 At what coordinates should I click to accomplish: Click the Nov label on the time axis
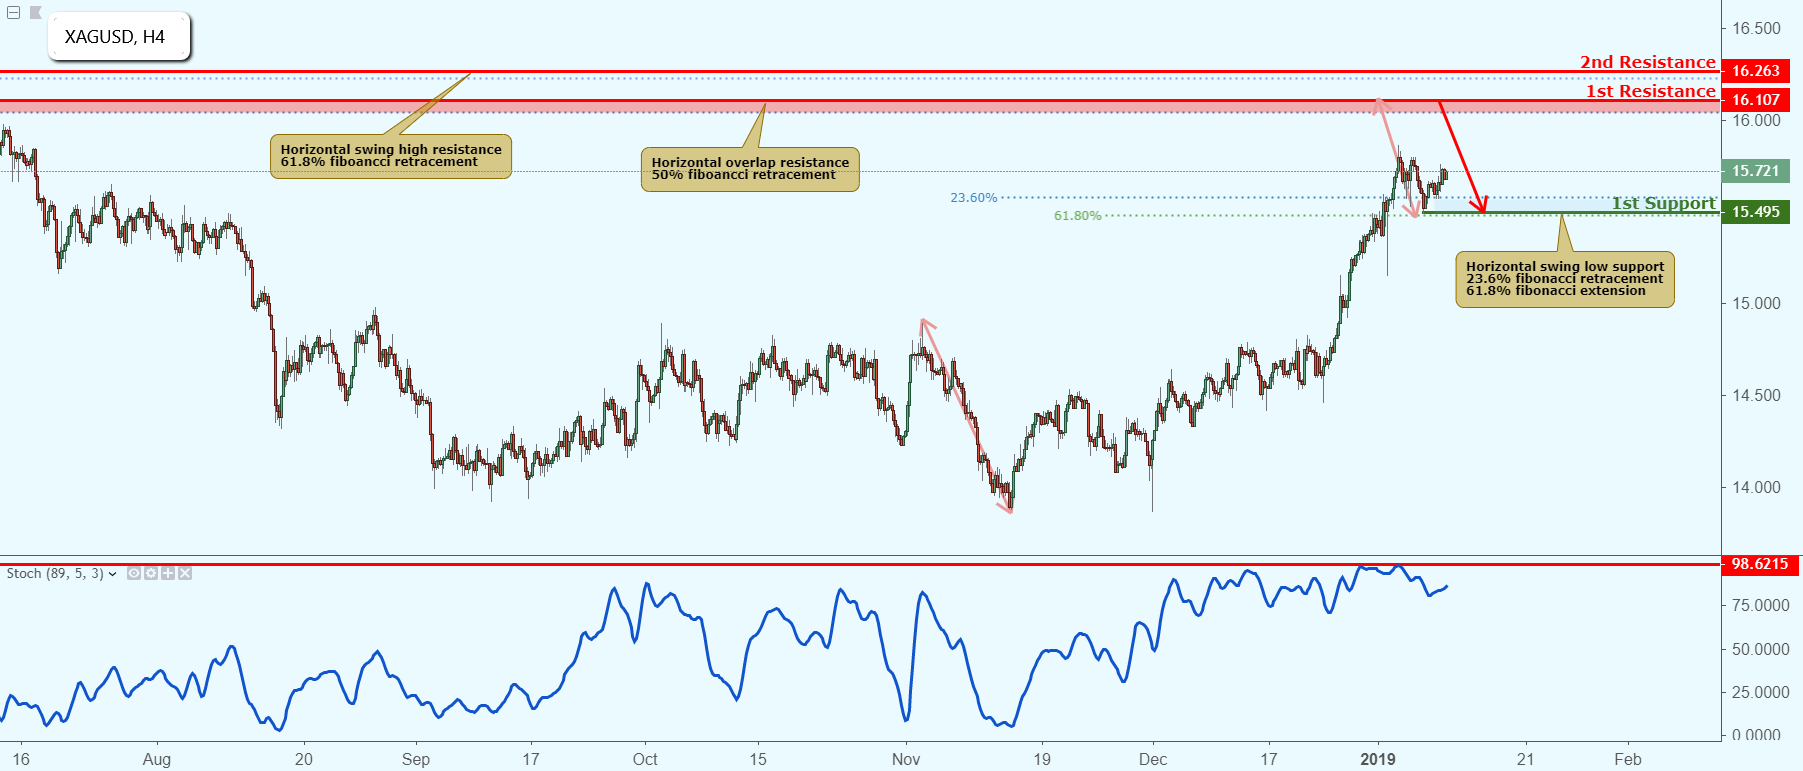tap(906, 759)
